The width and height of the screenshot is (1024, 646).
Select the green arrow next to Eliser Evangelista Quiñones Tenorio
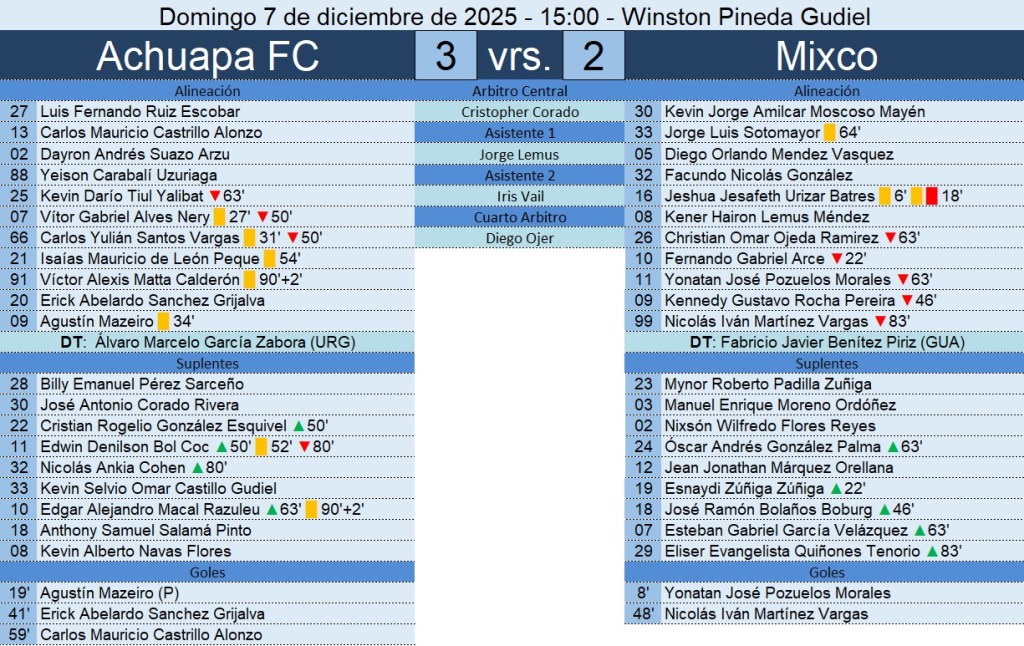click(x=932, y=552)
